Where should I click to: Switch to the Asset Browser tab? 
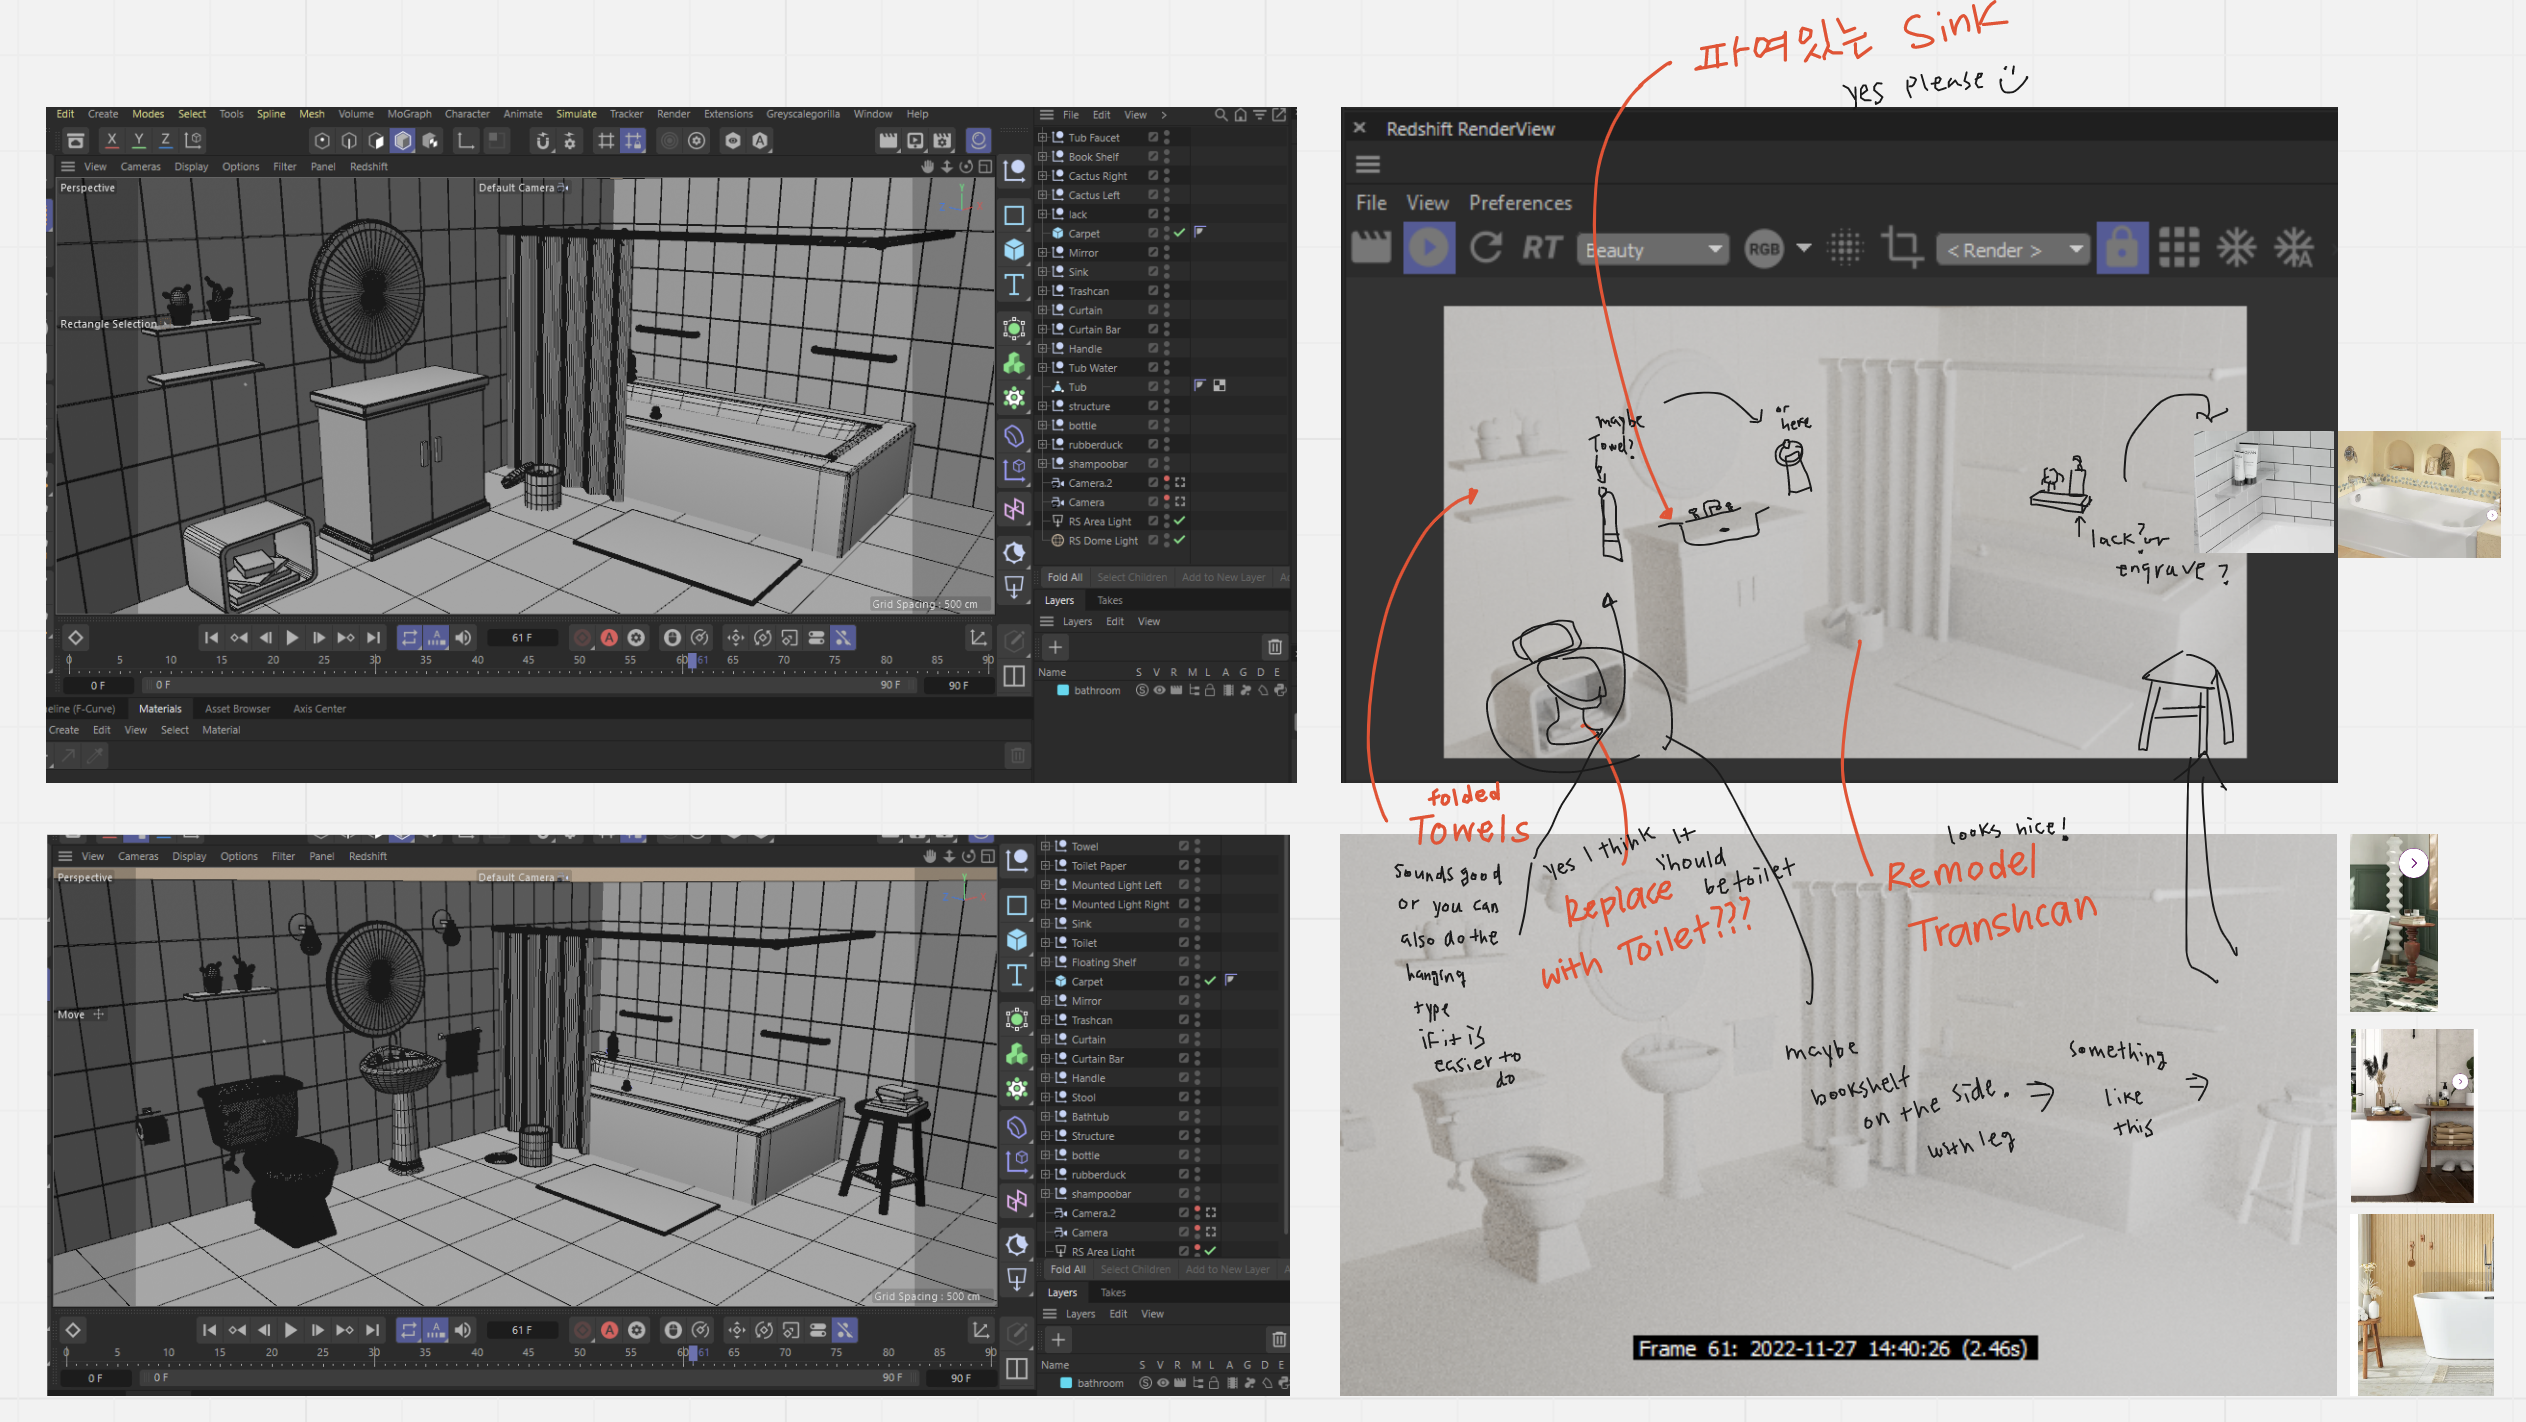237,708
